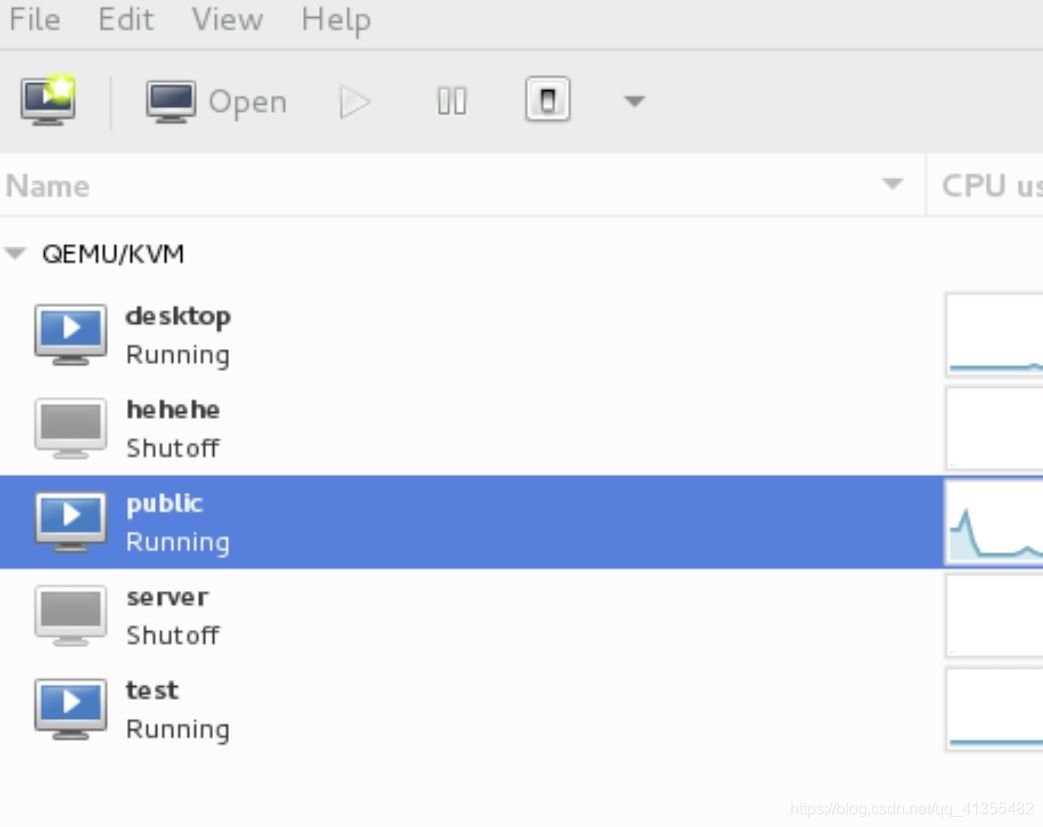Click the Run (play) toolbar button
Image resolution: width=1043 pixels, height=827 pixels.
[x=355, y=102]
